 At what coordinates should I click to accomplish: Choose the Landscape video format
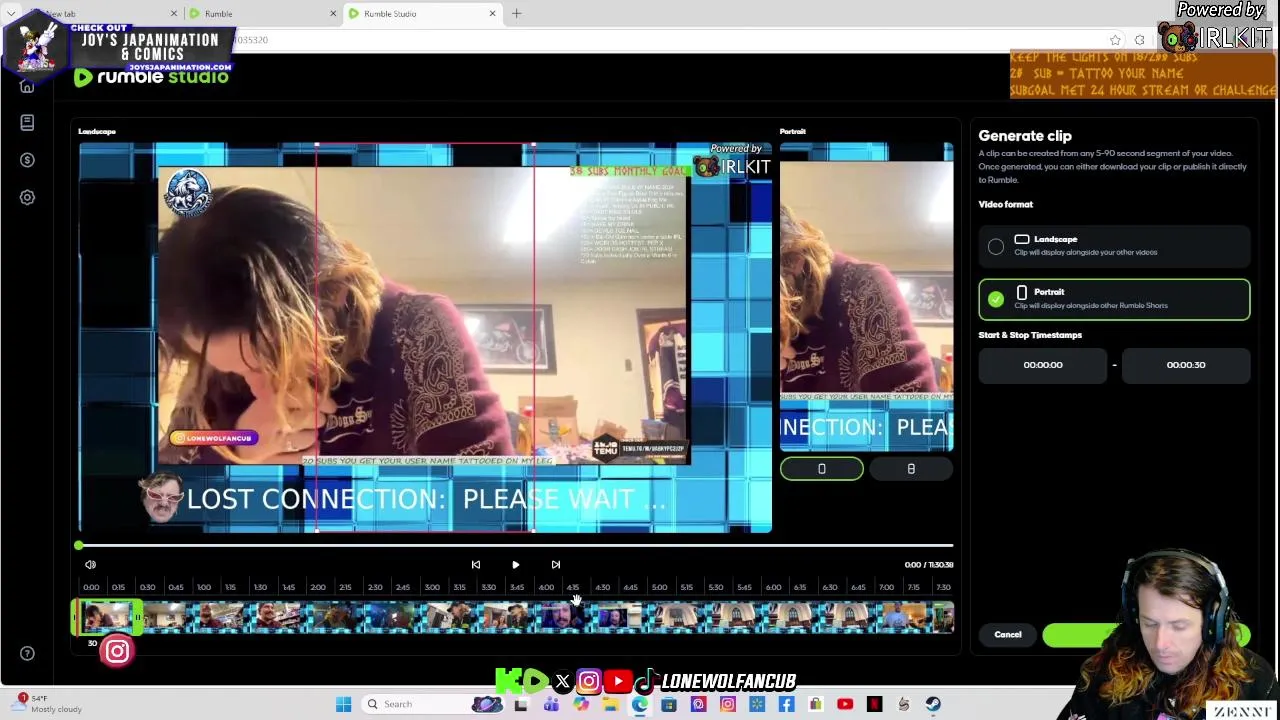[x=1114, y=246]
